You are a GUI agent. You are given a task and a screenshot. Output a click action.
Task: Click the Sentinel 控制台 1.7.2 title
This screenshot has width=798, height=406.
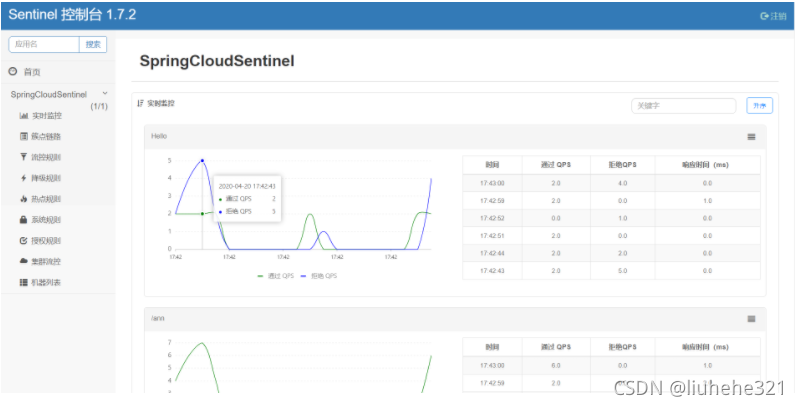pyautogui.click(x=72, y=15)
